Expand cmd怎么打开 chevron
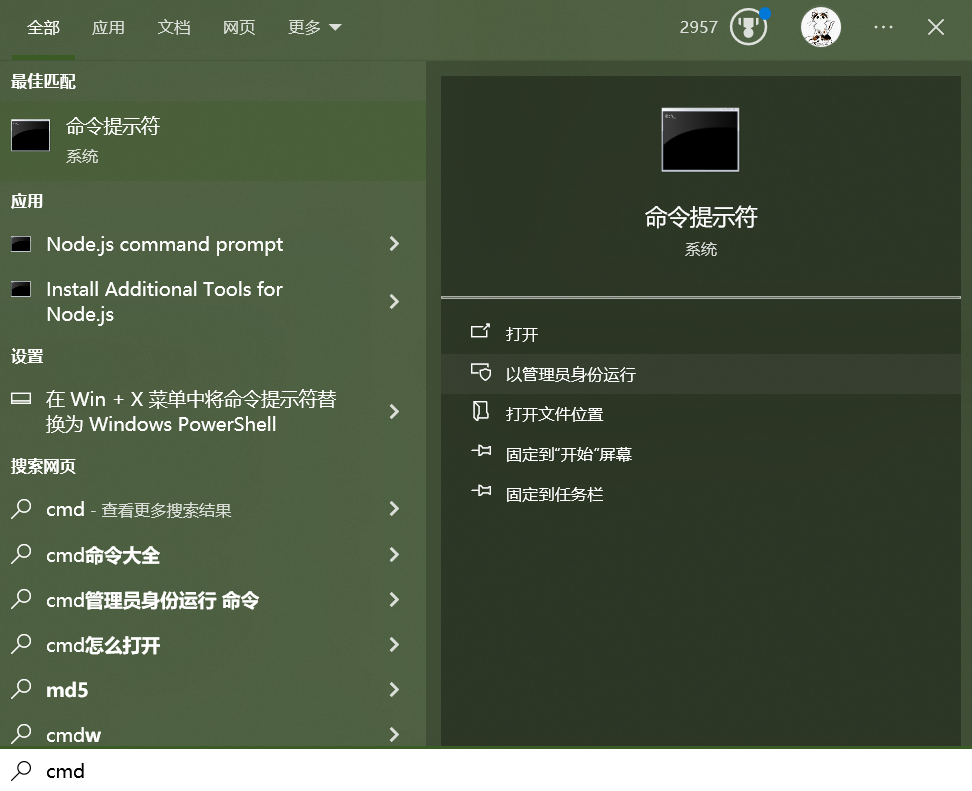 point(394,645)
